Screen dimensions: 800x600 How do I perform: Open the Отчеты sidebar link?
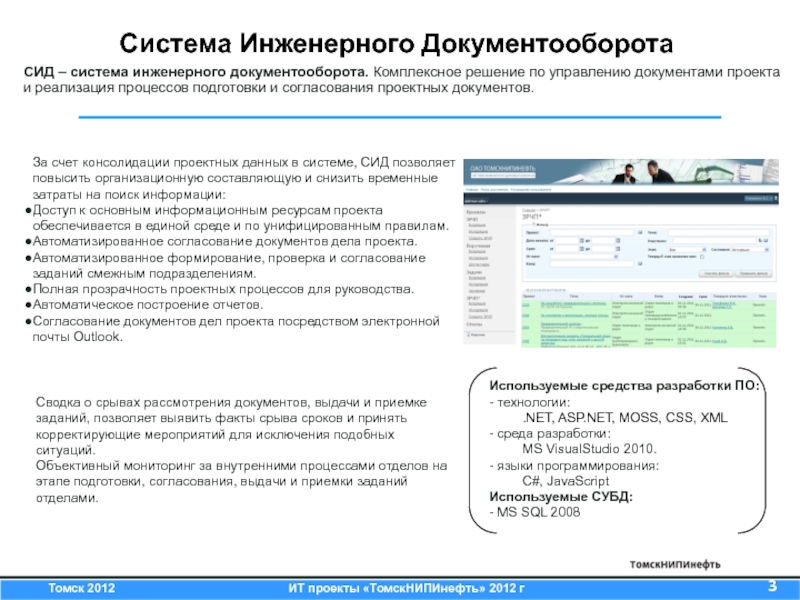(474, 324)
